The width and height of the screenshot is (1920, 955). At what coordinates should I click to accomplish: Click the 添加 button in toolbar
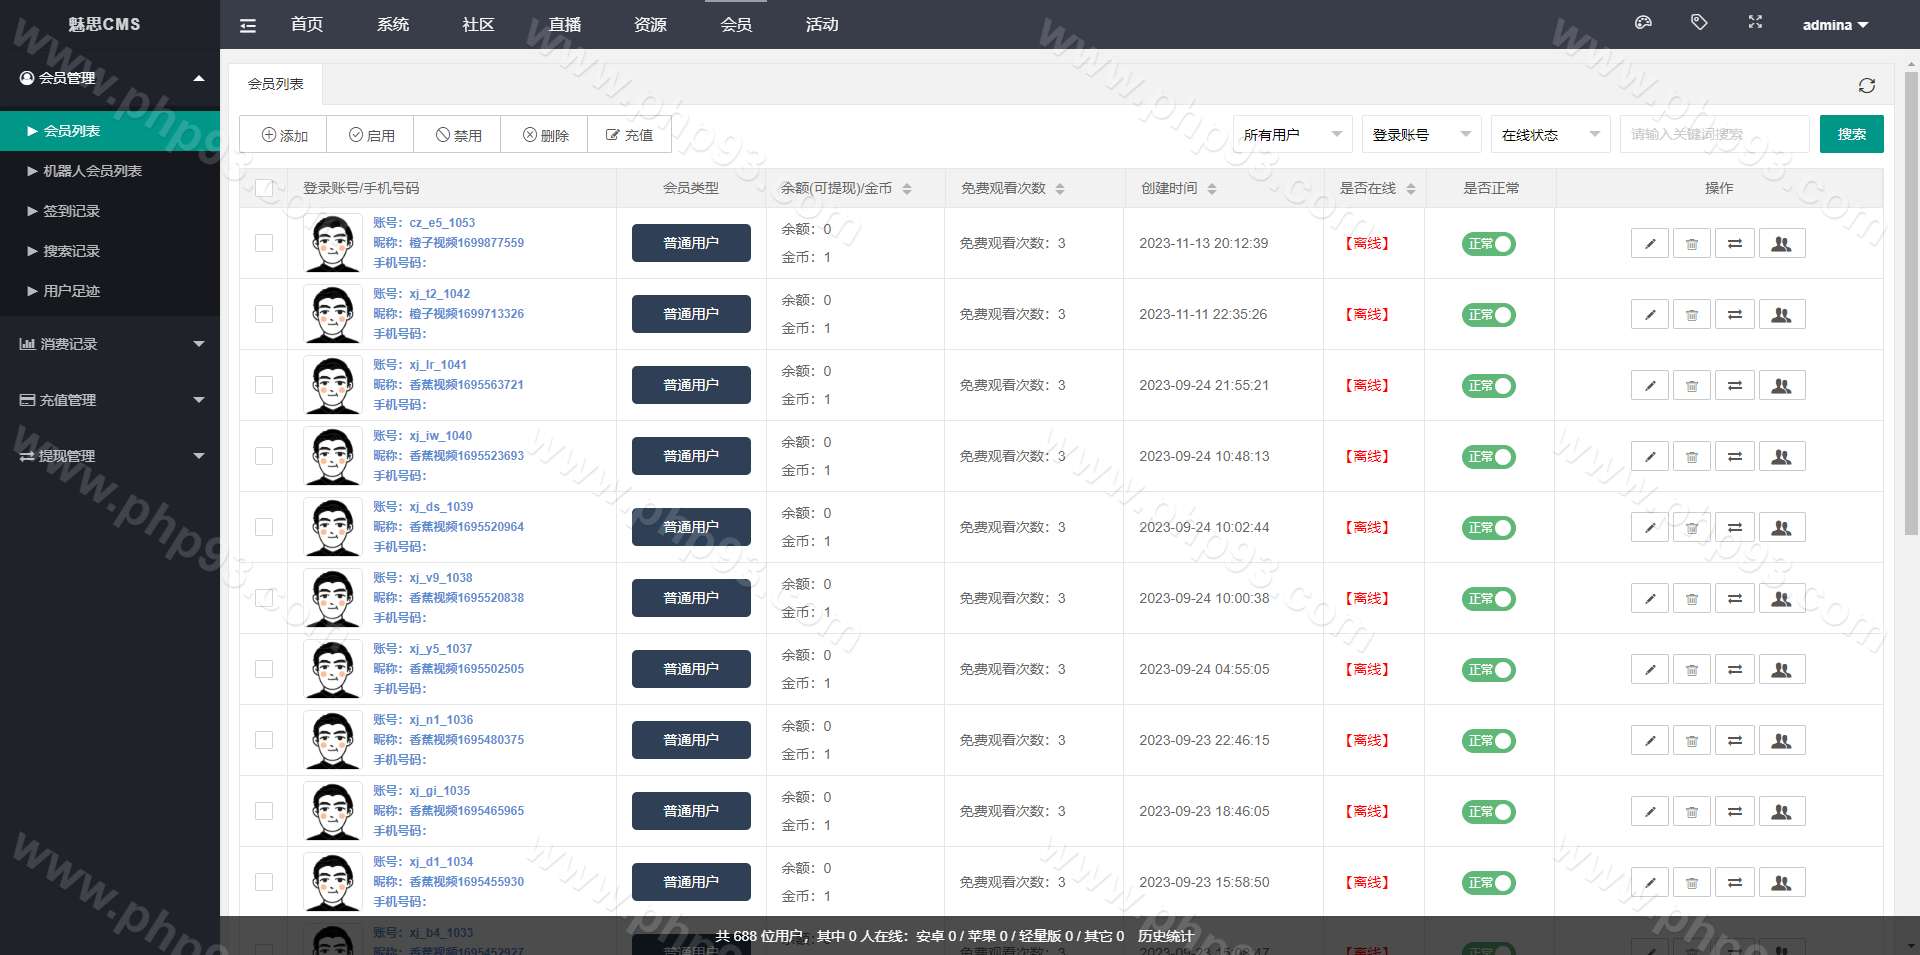(x=284, y=135)
